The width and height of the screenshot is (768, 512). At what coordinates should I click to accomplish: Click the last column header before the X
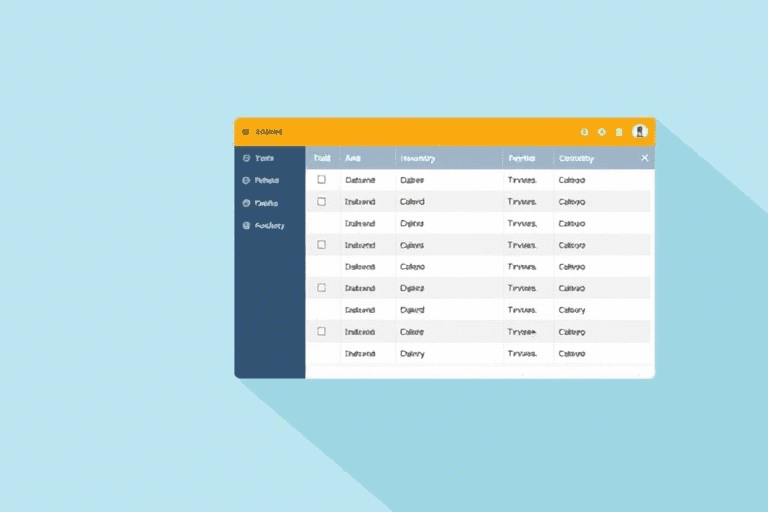click(x=576, y=158)
